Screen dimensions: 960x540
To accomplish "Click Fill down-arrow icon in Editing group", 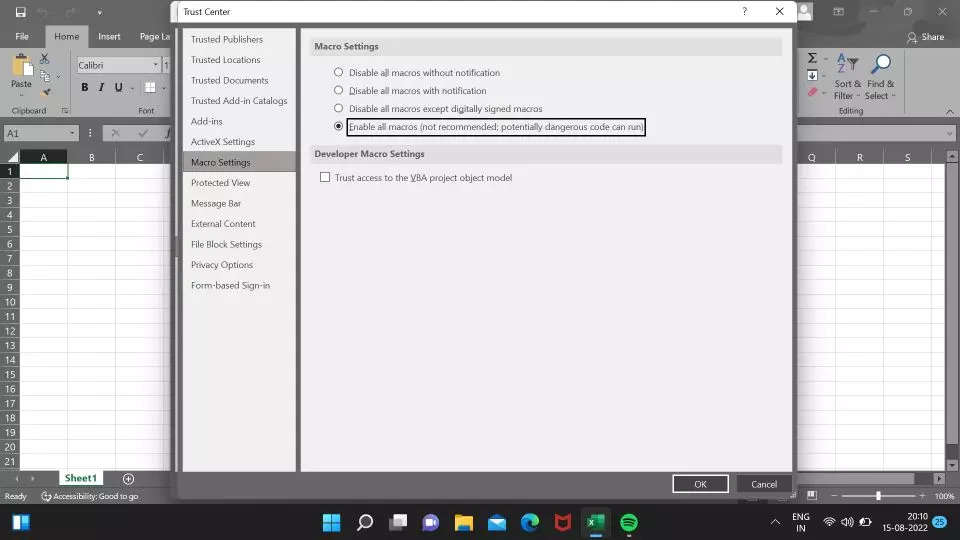I will click(812, 76).
